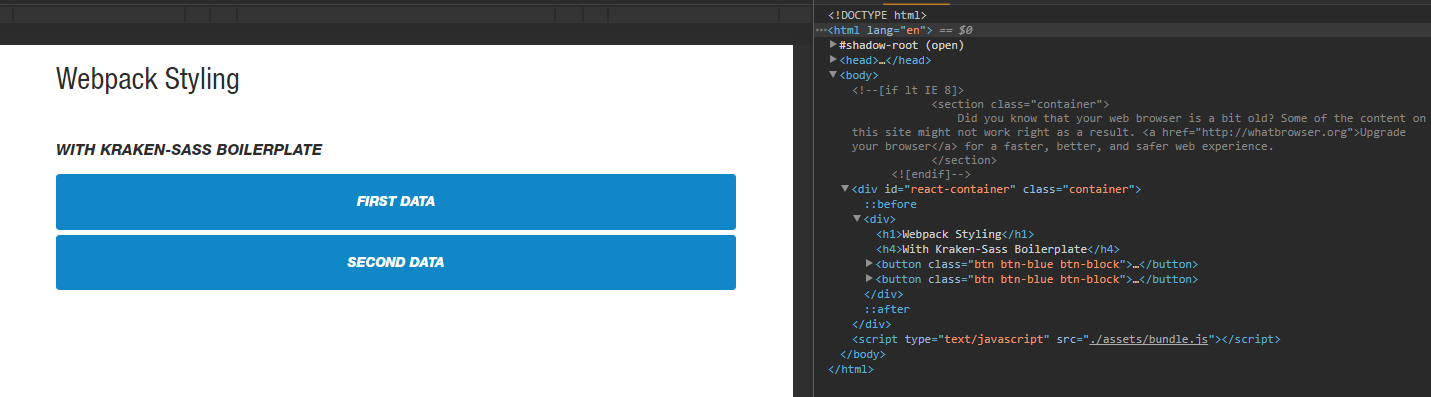The height and width of the screenshot is (397, 1431).
Task: Expand the second btn-blue button node
Action: (x=870, y=278)
